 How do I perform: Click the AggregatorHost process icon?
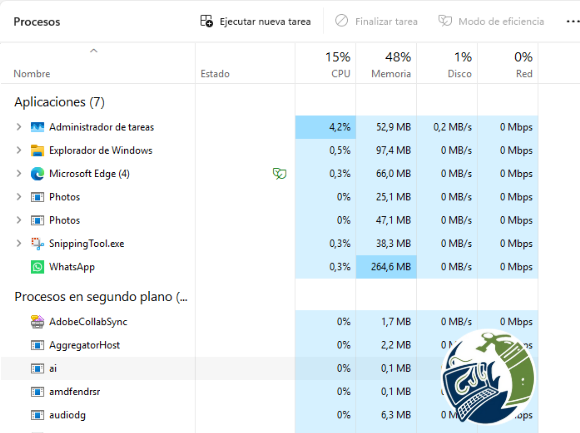click(x=37, y=345)
